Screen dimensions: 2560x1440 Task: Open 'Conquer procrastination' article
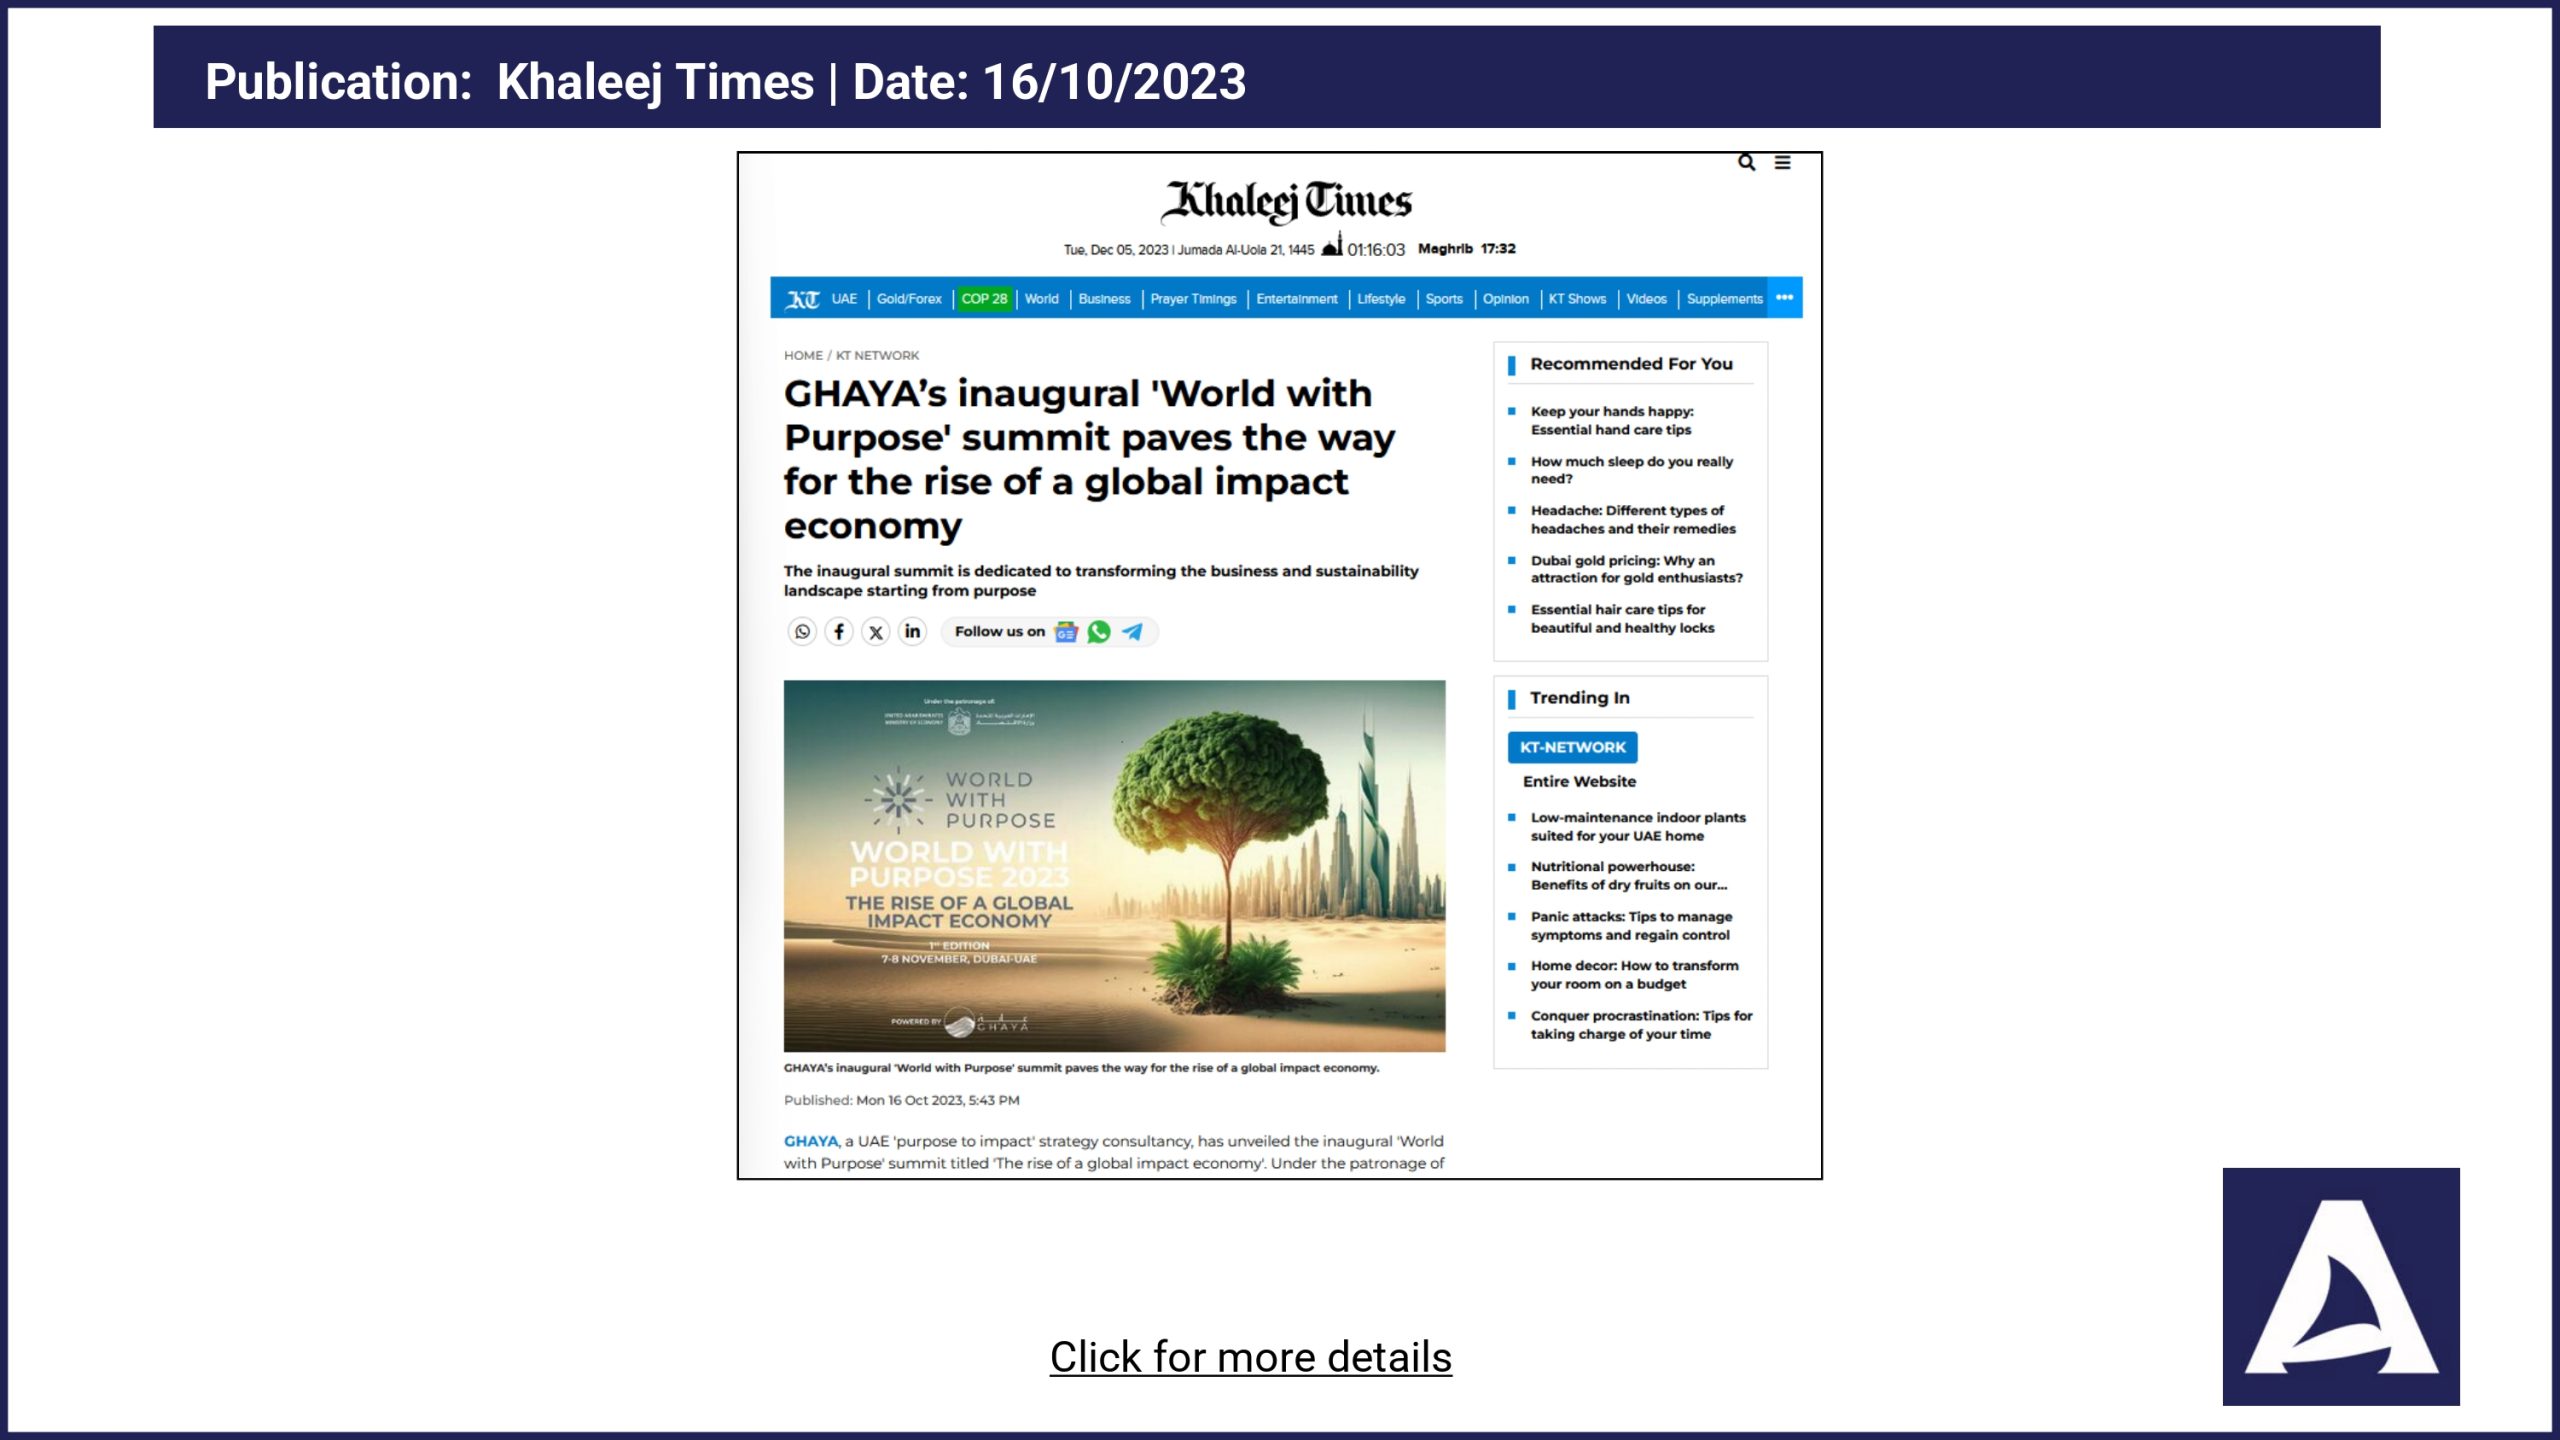1641,1024
